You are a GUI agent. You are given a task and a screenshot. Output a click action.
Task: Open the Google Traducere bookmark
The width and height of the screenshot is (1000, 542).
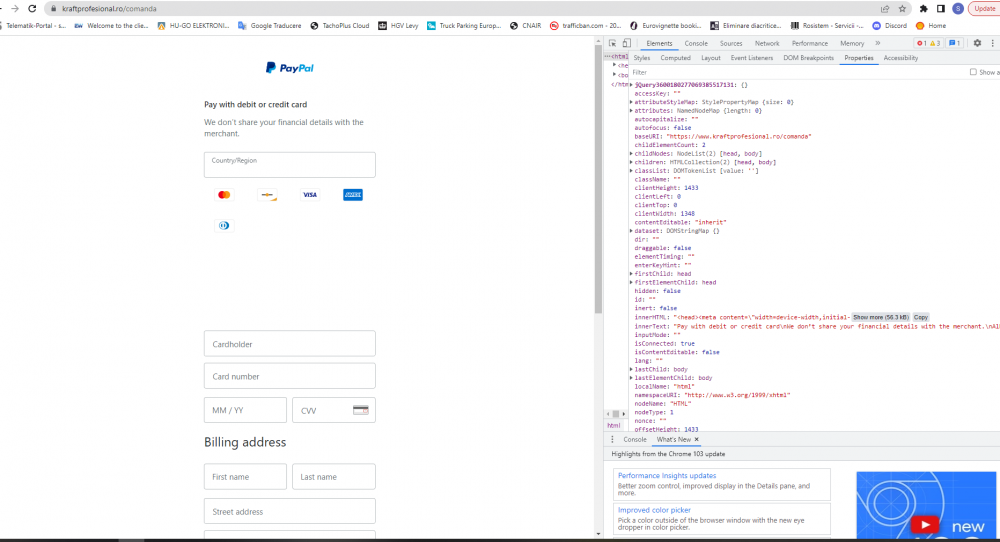270,26
